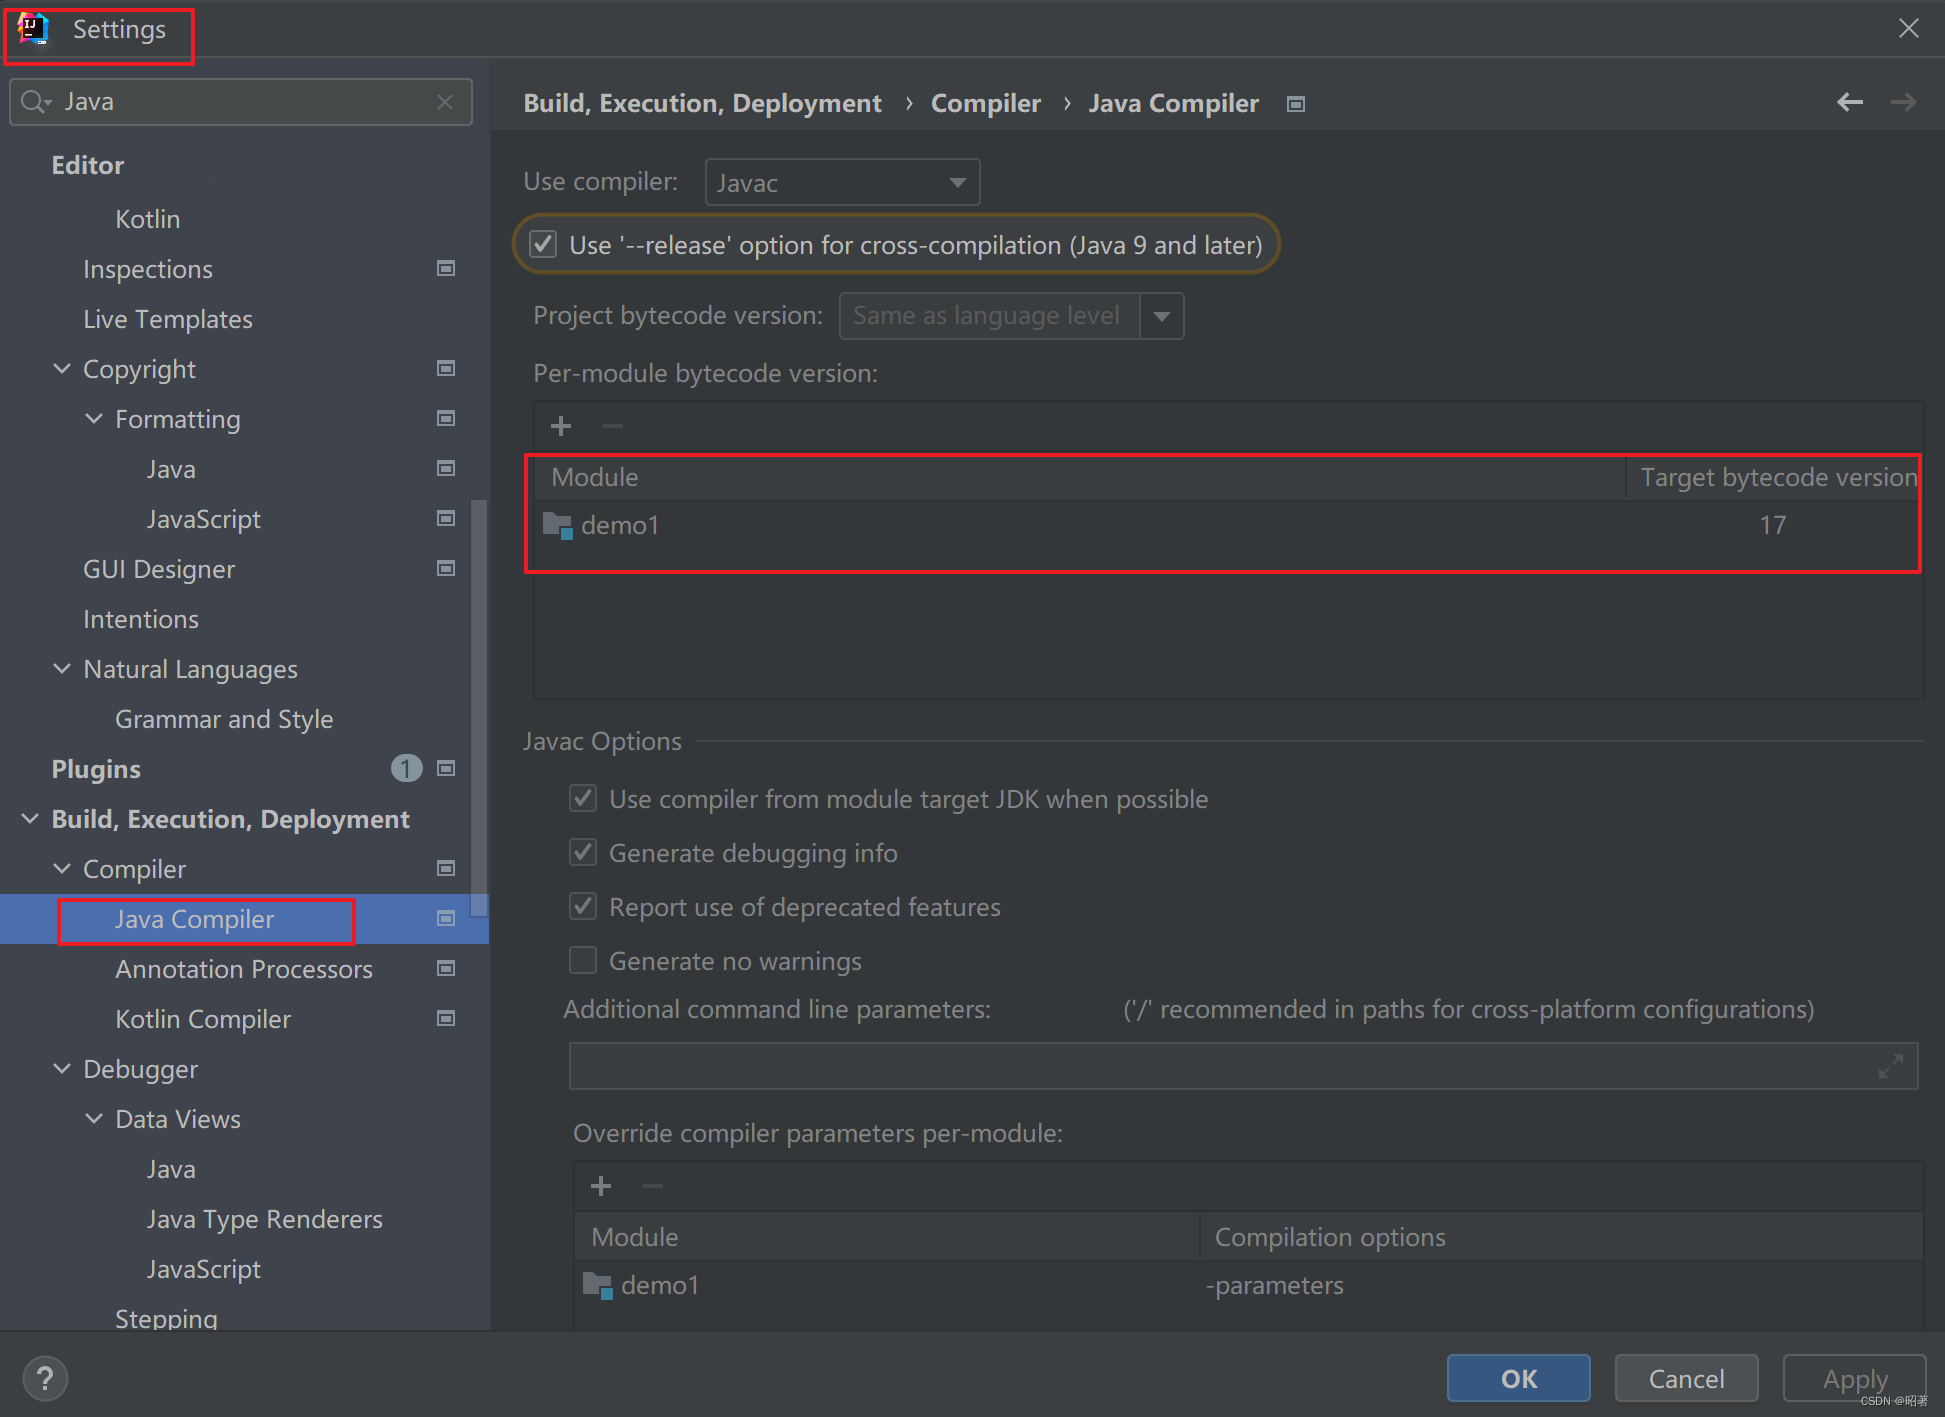
Task: Open the Use compiler Javac dropdown
Action: 842,183
